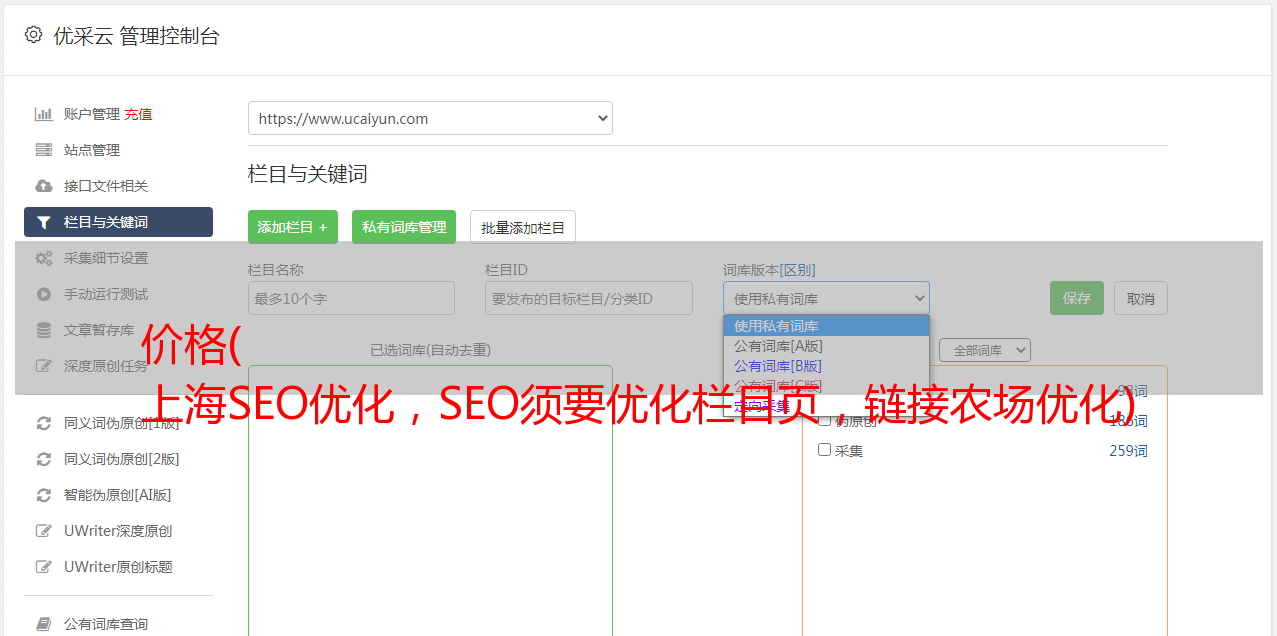
Task: Click the 栏目与关键词 page heading
Action: click(308, 174)
